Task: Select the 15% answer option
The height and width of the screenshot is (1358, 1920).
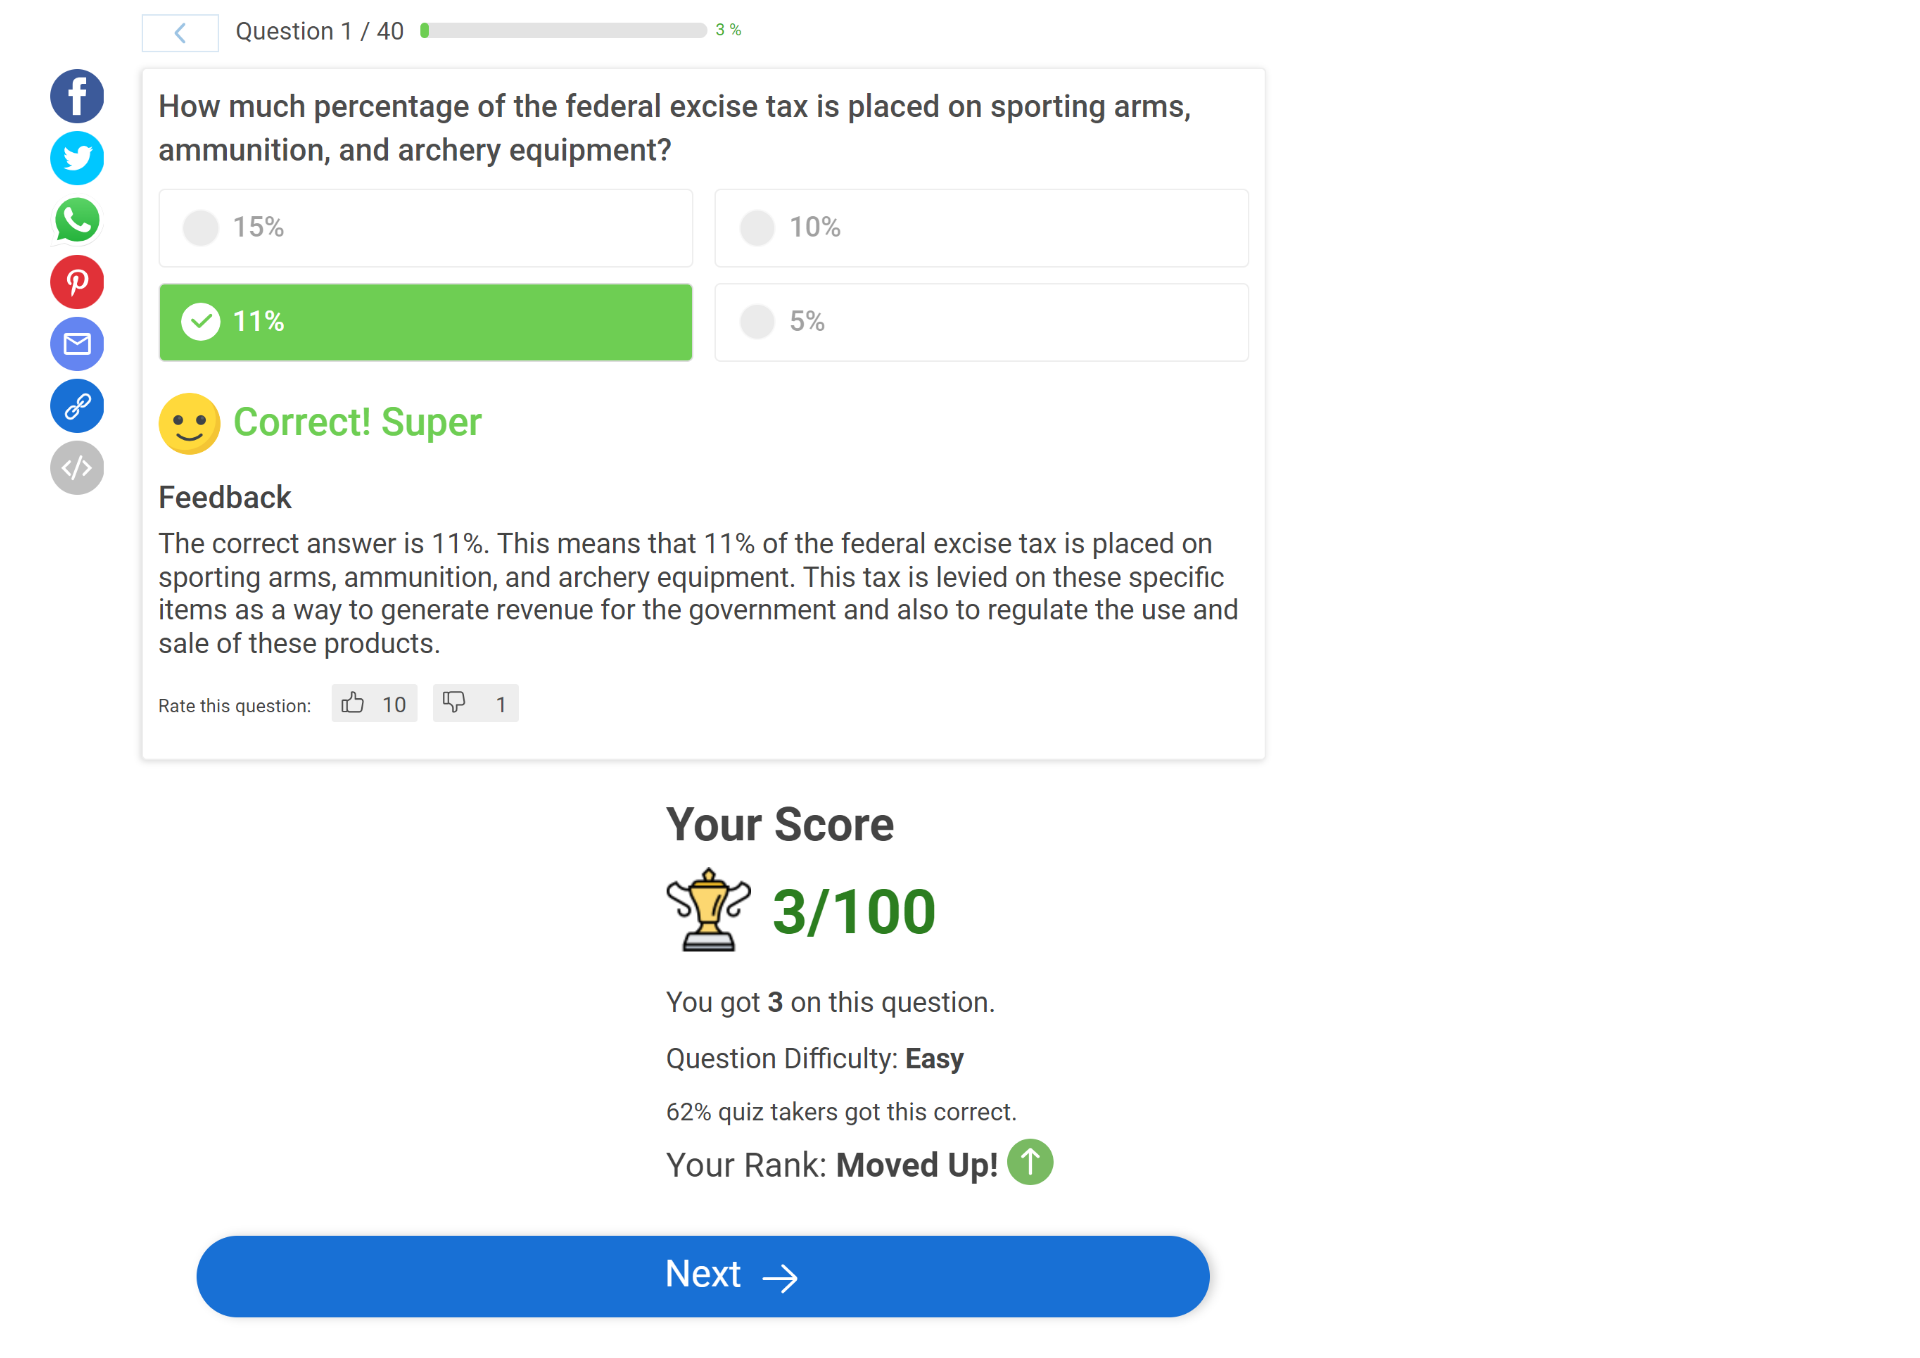Action: click(425, 228)
